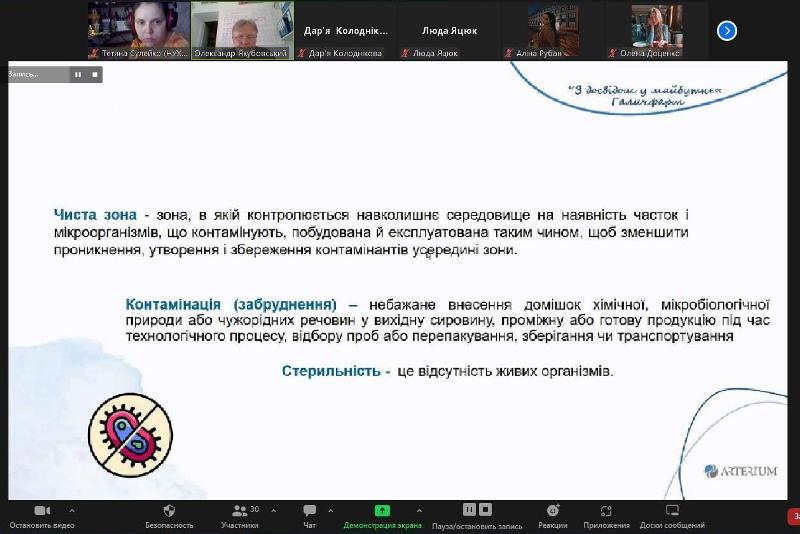This screenshot has height=534, width=800.
Task: Pause recording from top-left recording indicator
Action: [x=78, y=74]
